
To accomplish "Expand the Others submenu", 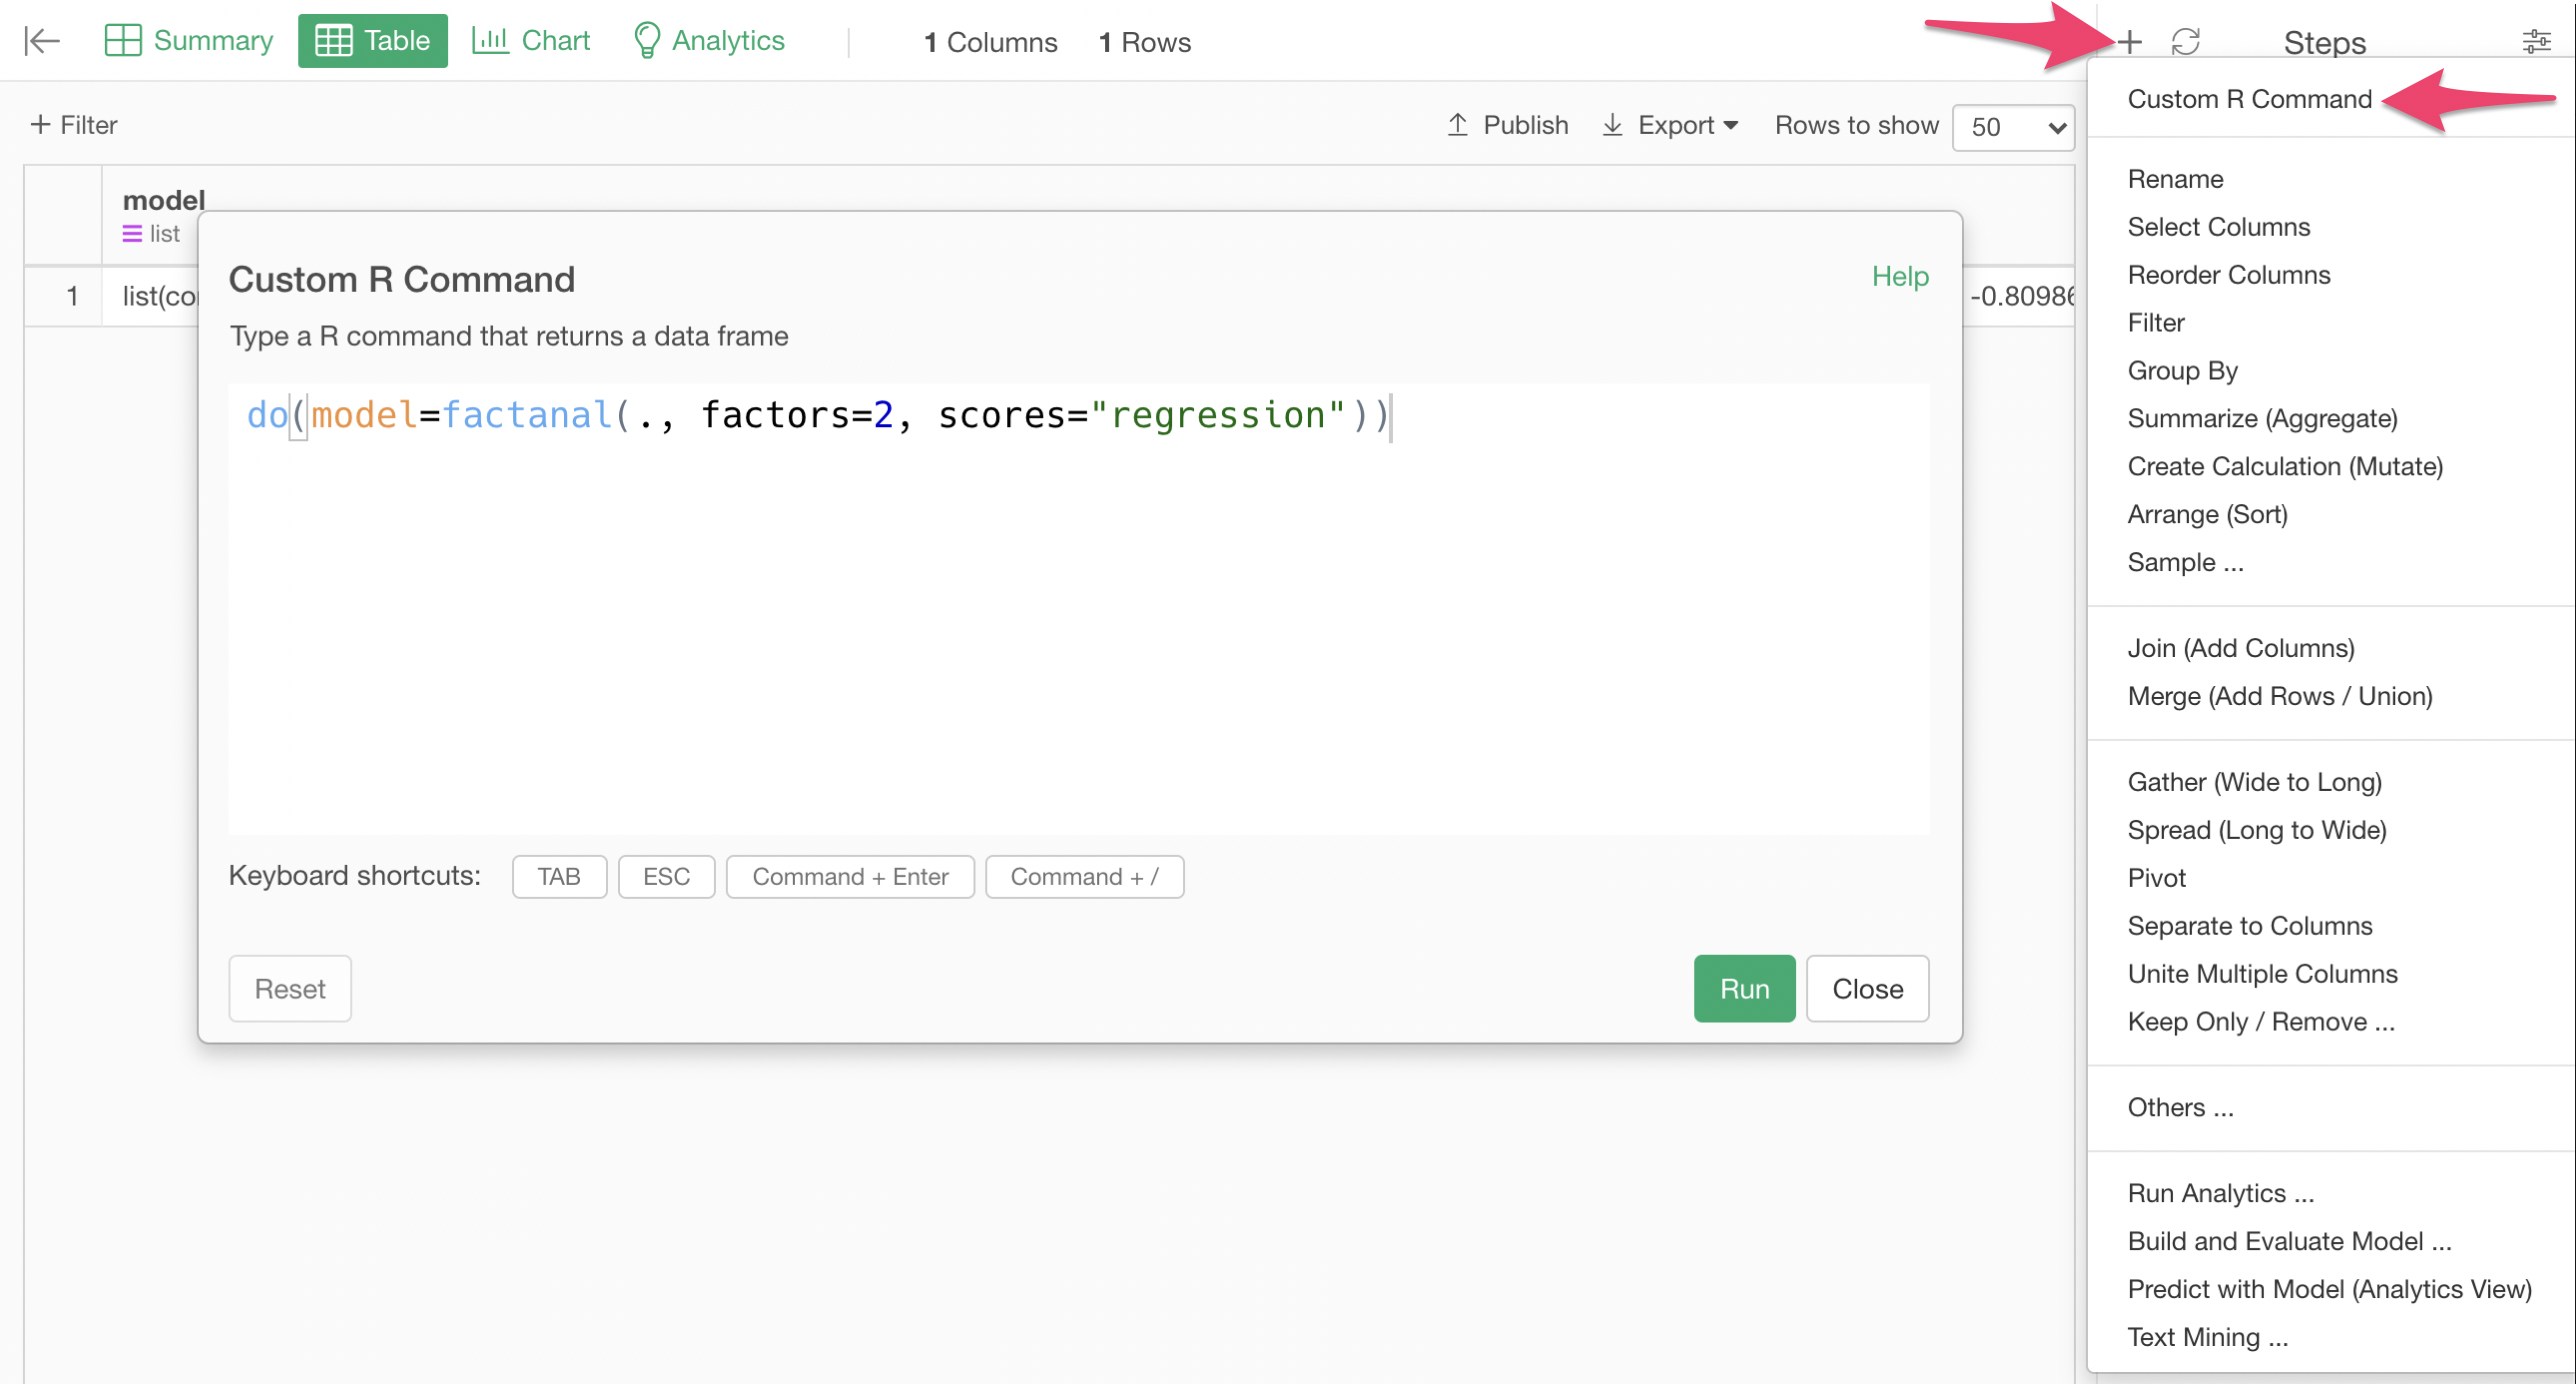I will pos(2180,1107).
